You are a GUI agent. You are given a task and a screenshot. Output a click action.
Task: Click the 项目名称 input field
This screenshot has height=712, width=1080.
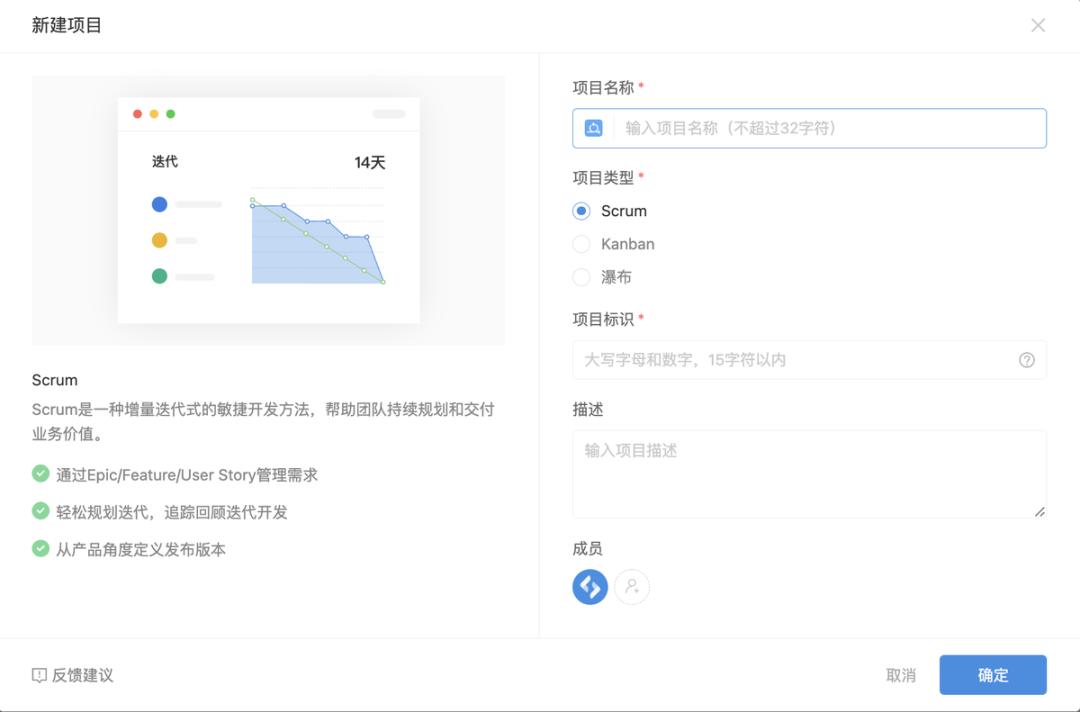pyautogui.click(x=809, y=128)
